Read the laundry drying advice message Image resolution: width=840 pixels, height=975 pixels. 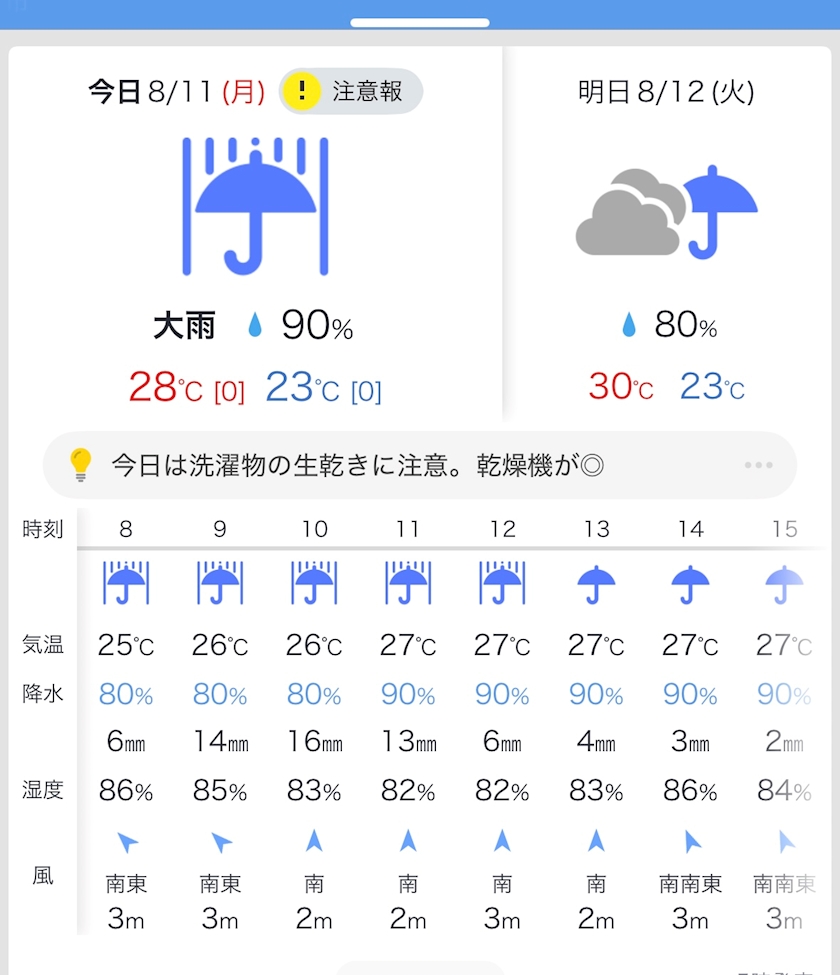tap(357, 466)
